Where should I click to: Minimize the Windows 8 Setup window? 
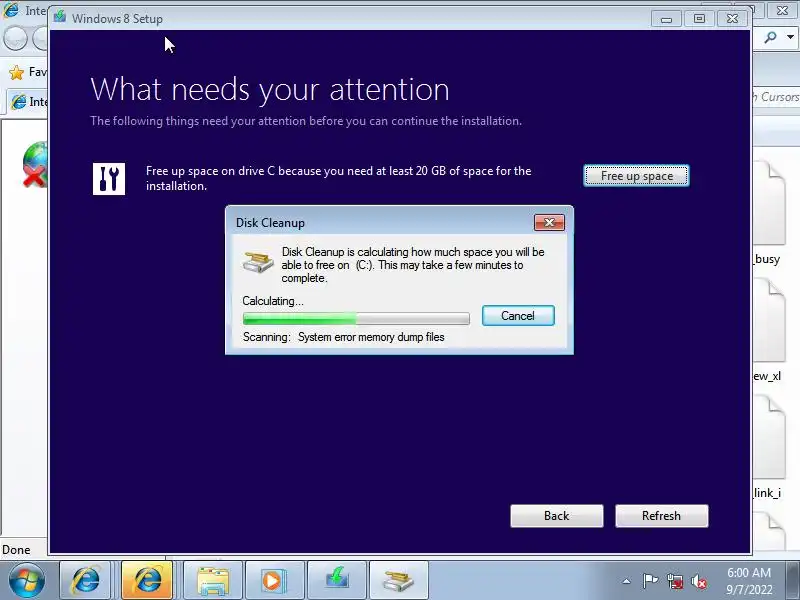[666, 19]
